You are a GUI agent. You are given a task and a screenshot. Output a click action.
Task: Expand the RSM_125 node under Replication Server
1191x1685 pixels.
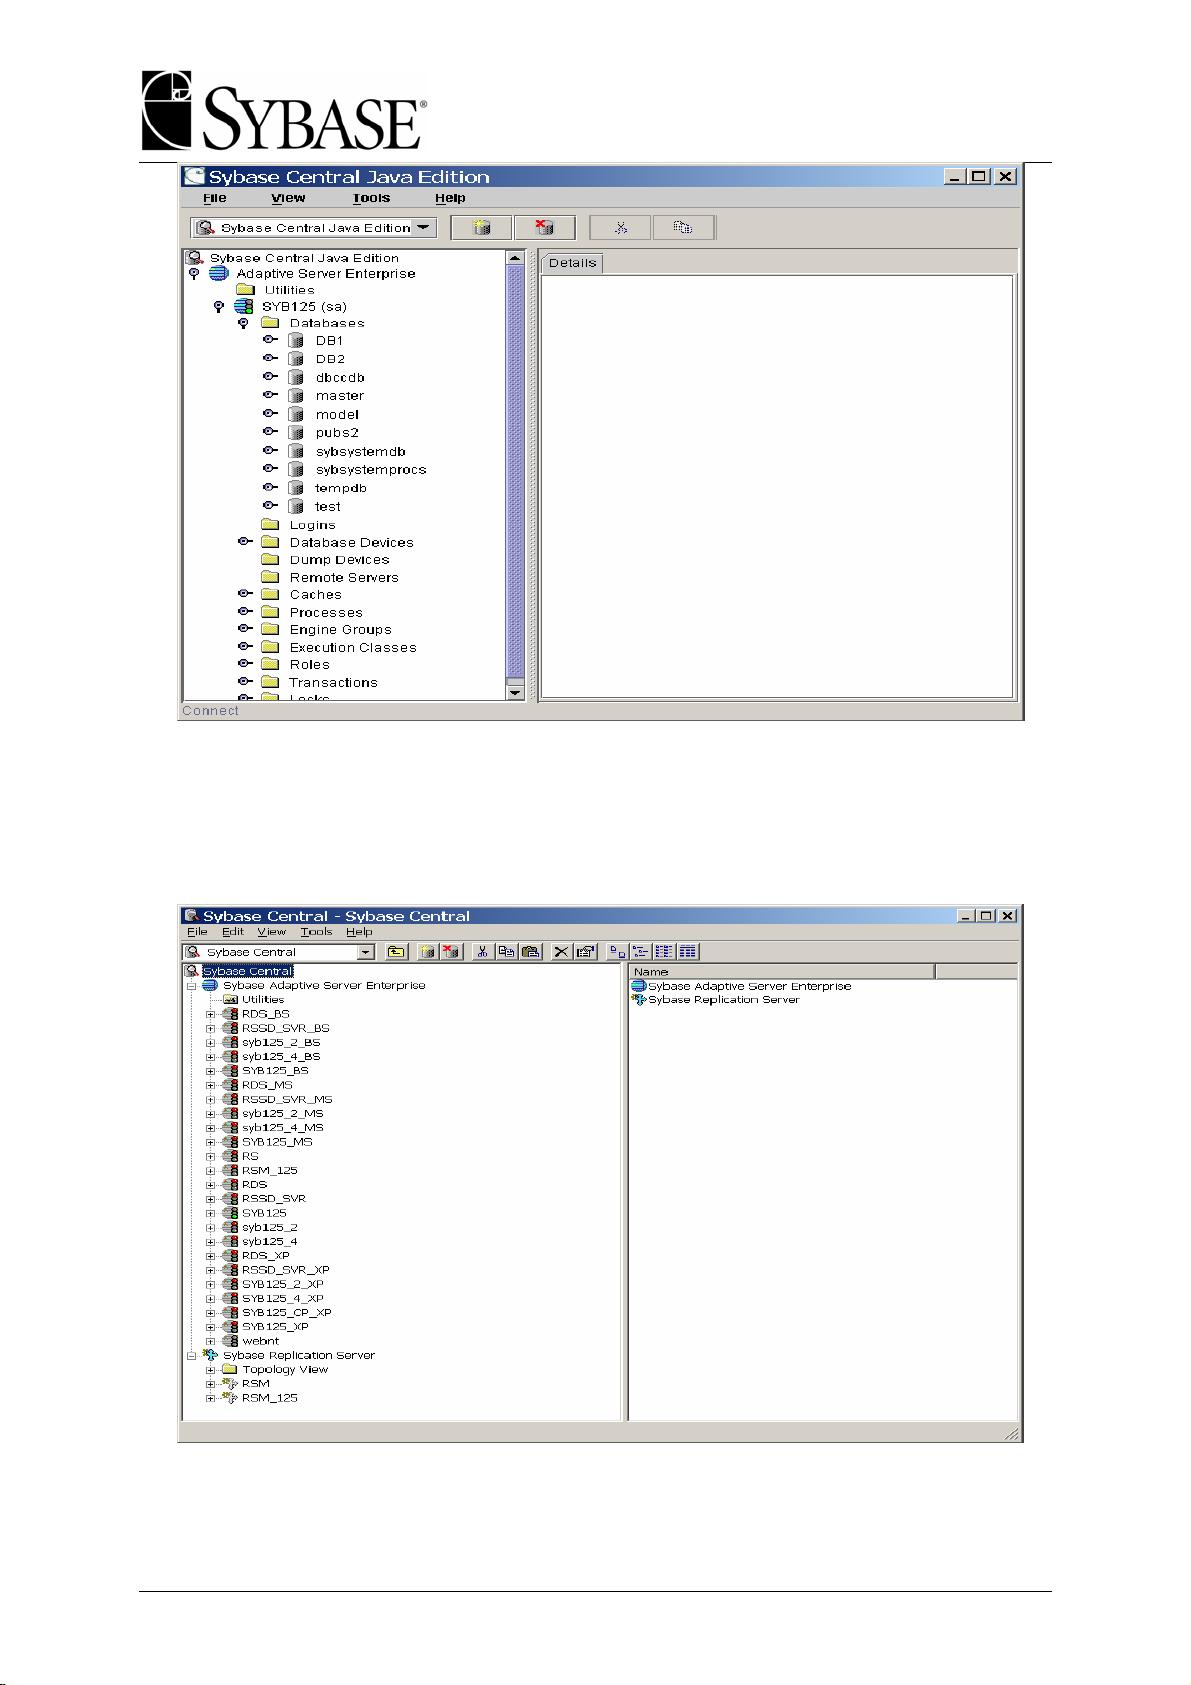click(211, 1398)
